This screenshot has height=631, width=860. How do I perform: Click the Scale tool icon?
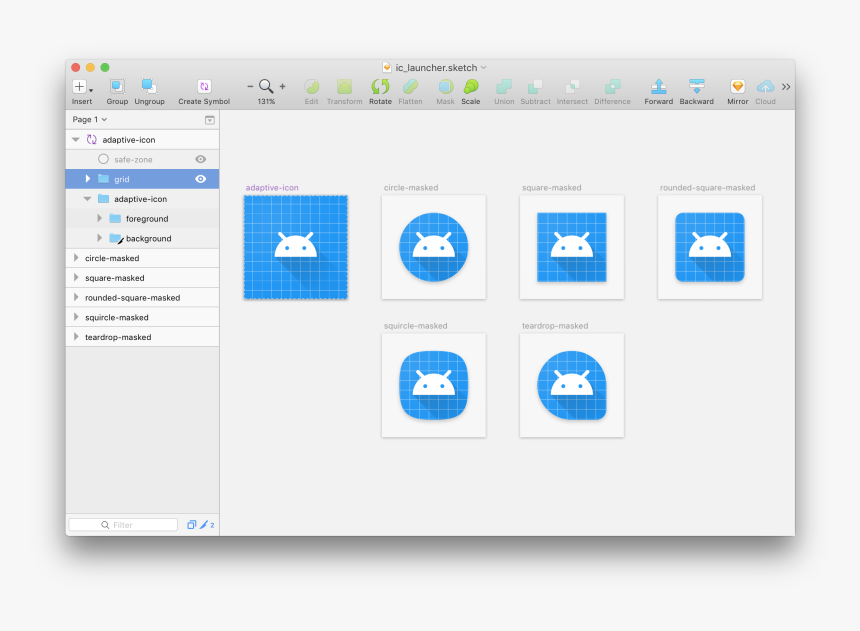pyautogui.click(x=471, y=87)
